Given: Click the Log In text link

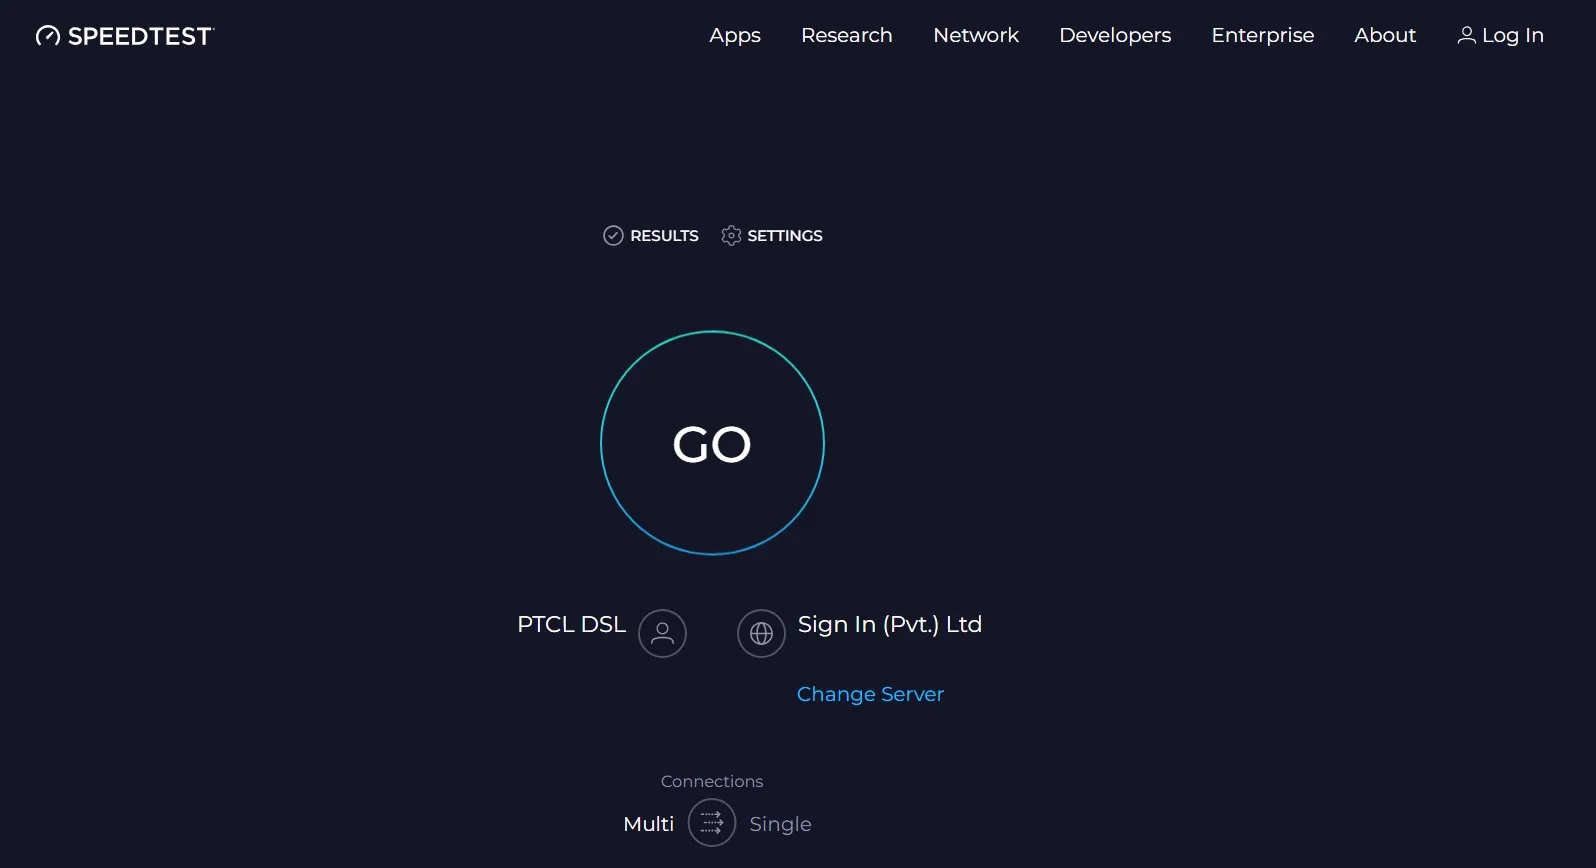Looking at the screenshot, I should click(1512, 36).
